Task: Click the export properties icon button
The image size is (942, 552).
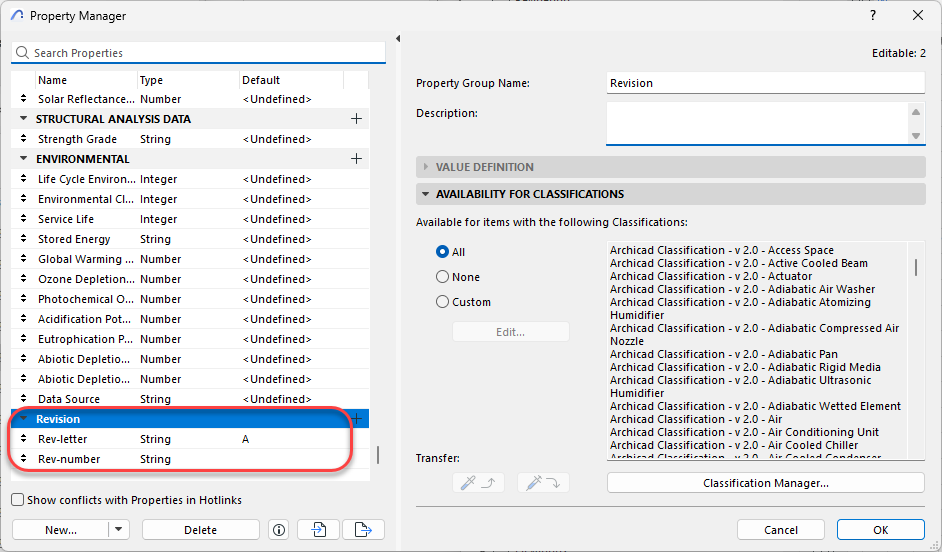Action: pyautogui.click(x=363, y=530)
